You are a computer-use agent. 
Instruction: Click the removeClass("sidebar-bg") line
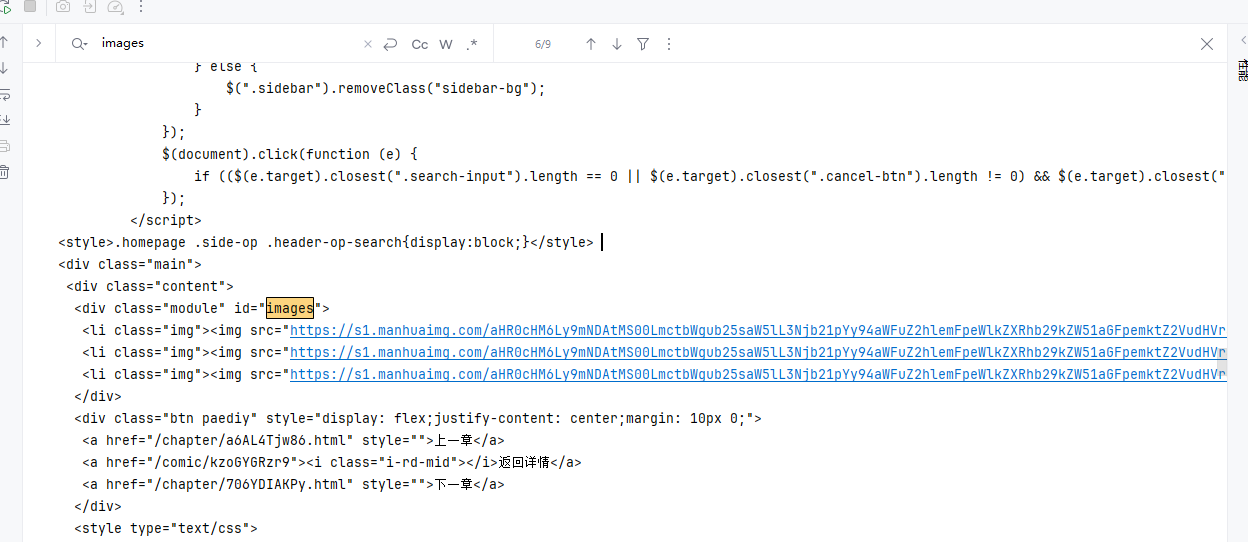(386, 88)
